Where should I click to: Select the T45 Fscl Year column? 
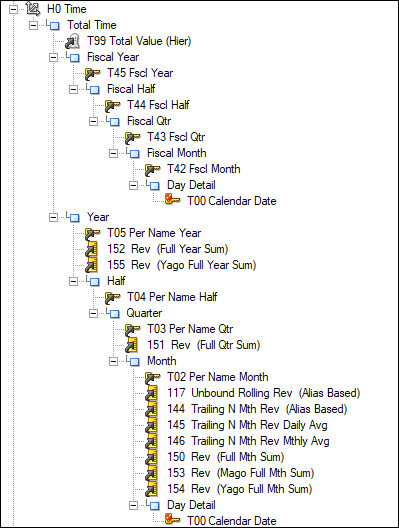(x=140, y=73)
